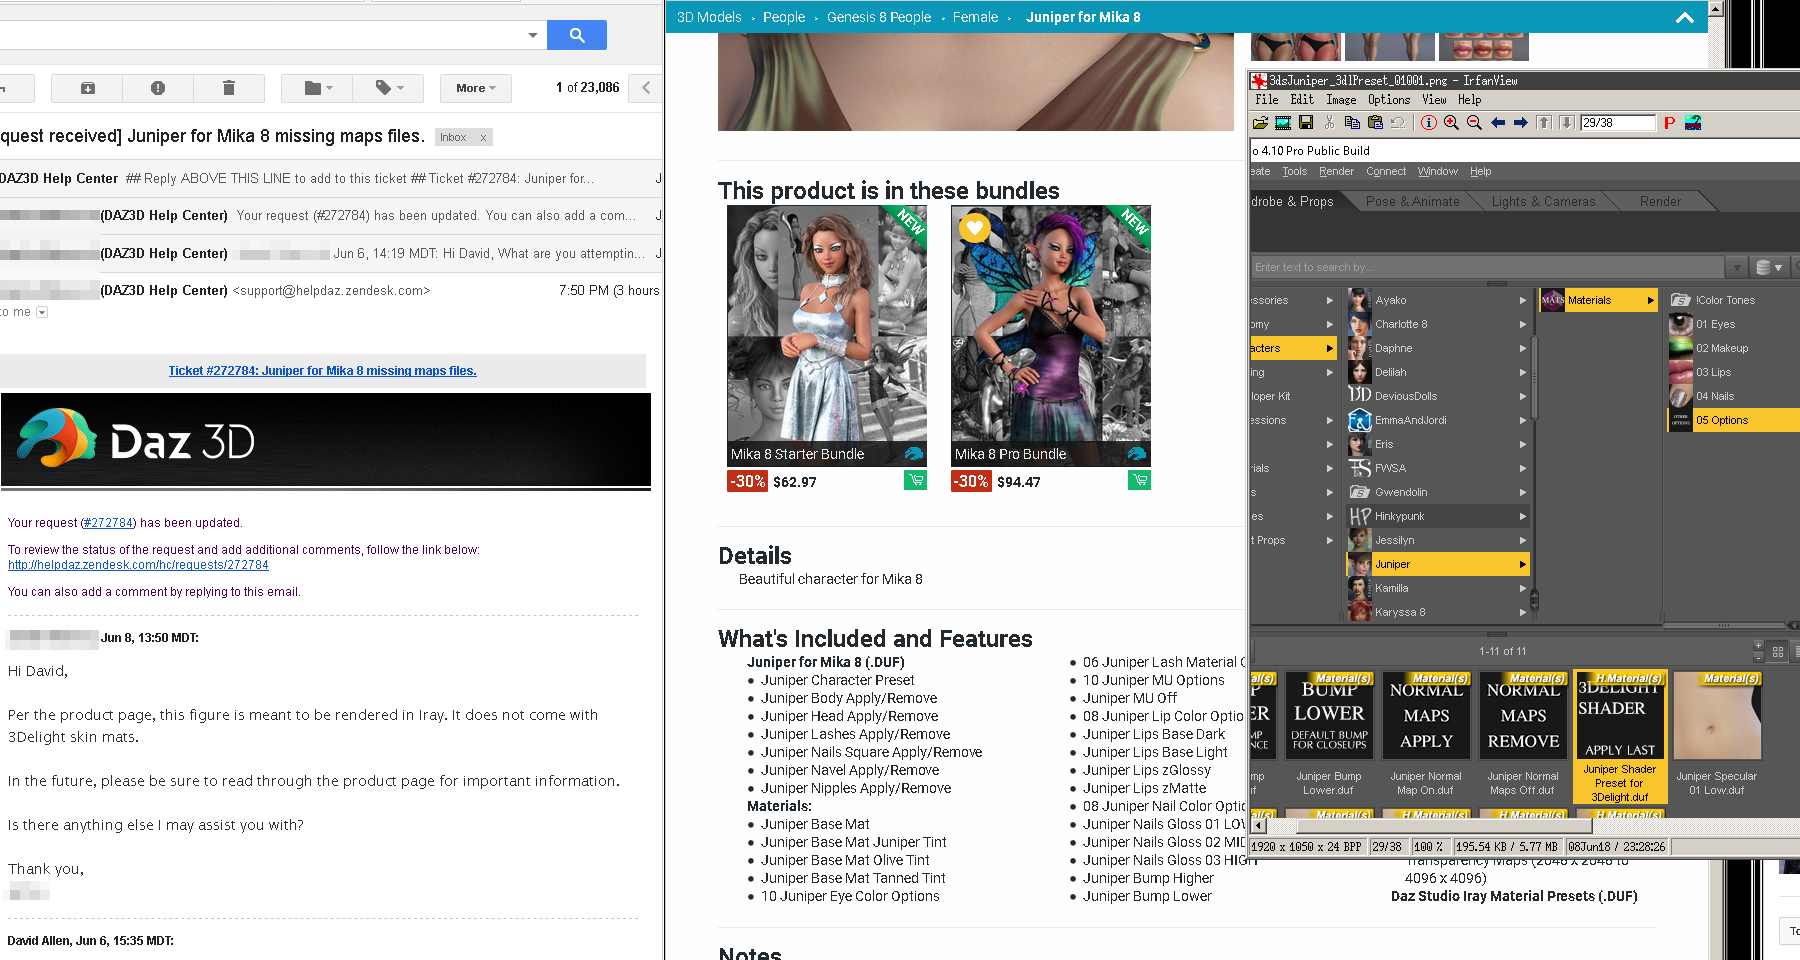Open the Gmail Move to folder dropdown
This screenshot has width=1800, height=960.
317,88
